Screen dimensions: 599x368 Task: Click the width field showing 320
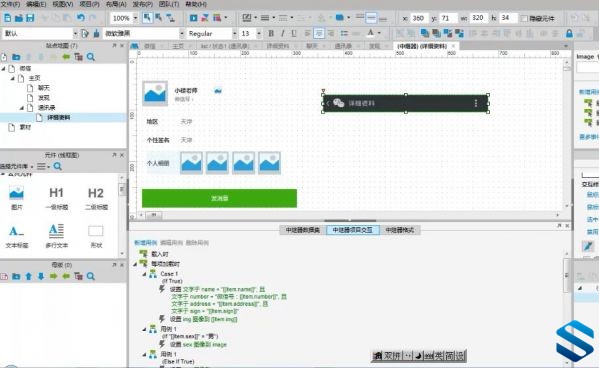coord(478,18)
